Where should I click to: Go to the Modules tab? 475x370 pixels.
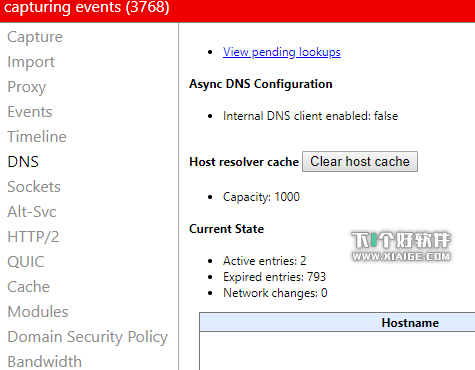[x=38, y=312]
